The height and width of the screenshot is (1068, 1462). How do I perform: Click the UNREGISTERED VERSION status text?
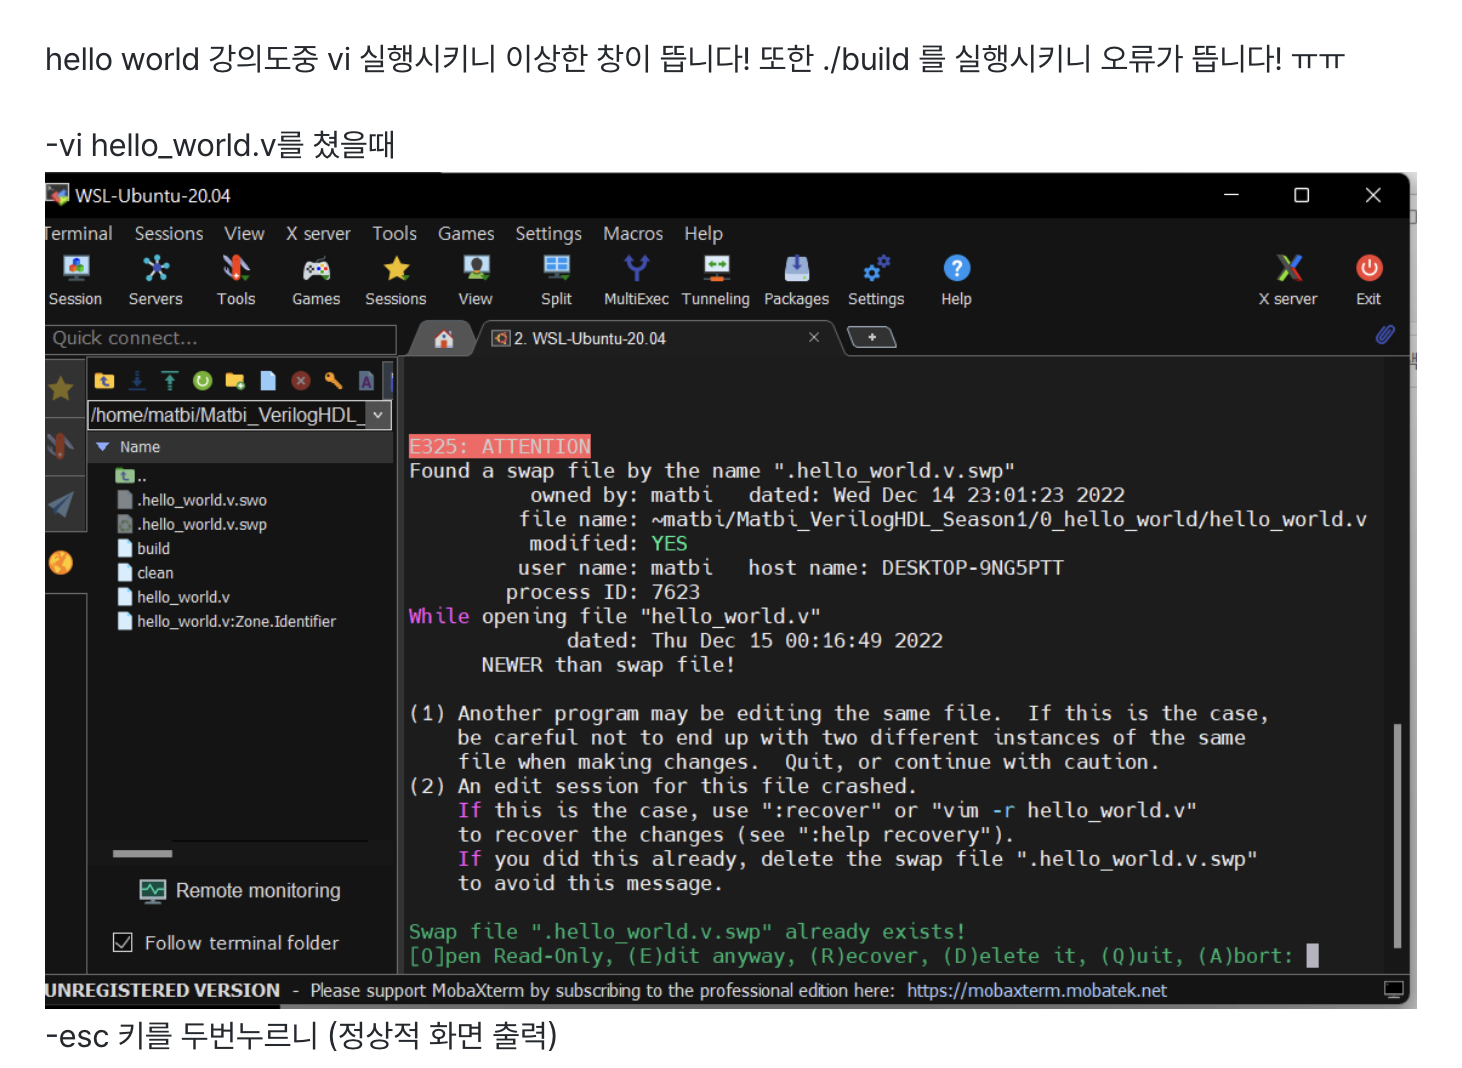pos(163,990)
